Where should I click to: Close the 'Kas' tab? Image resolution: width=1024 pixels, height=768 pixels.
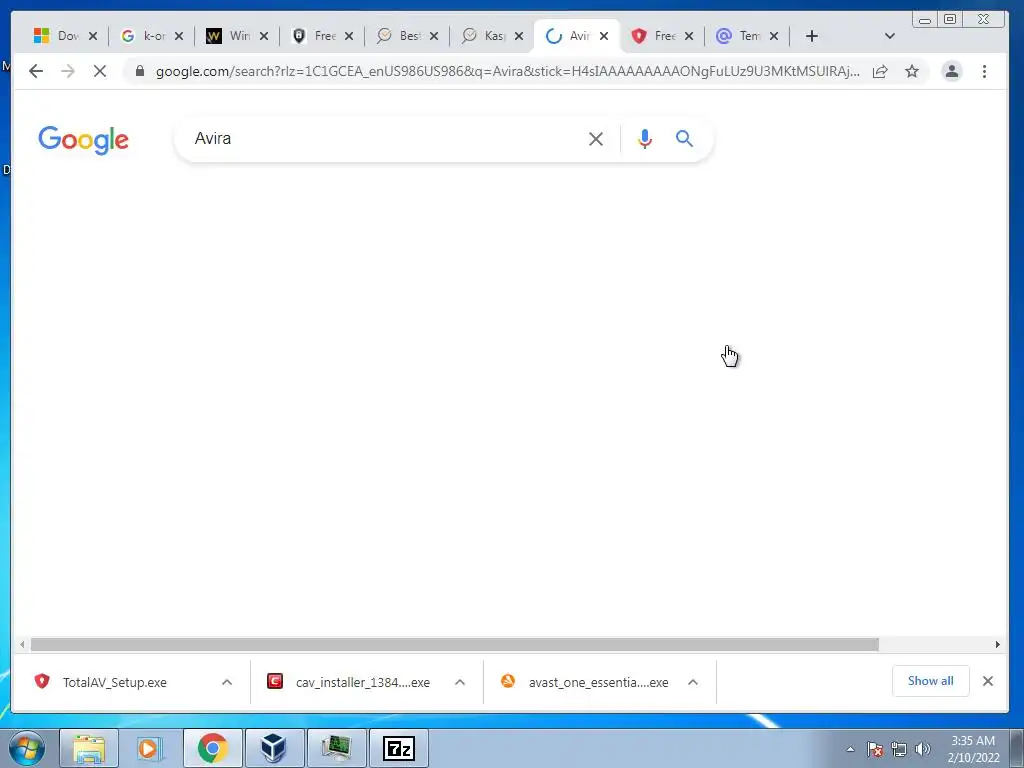519,36
